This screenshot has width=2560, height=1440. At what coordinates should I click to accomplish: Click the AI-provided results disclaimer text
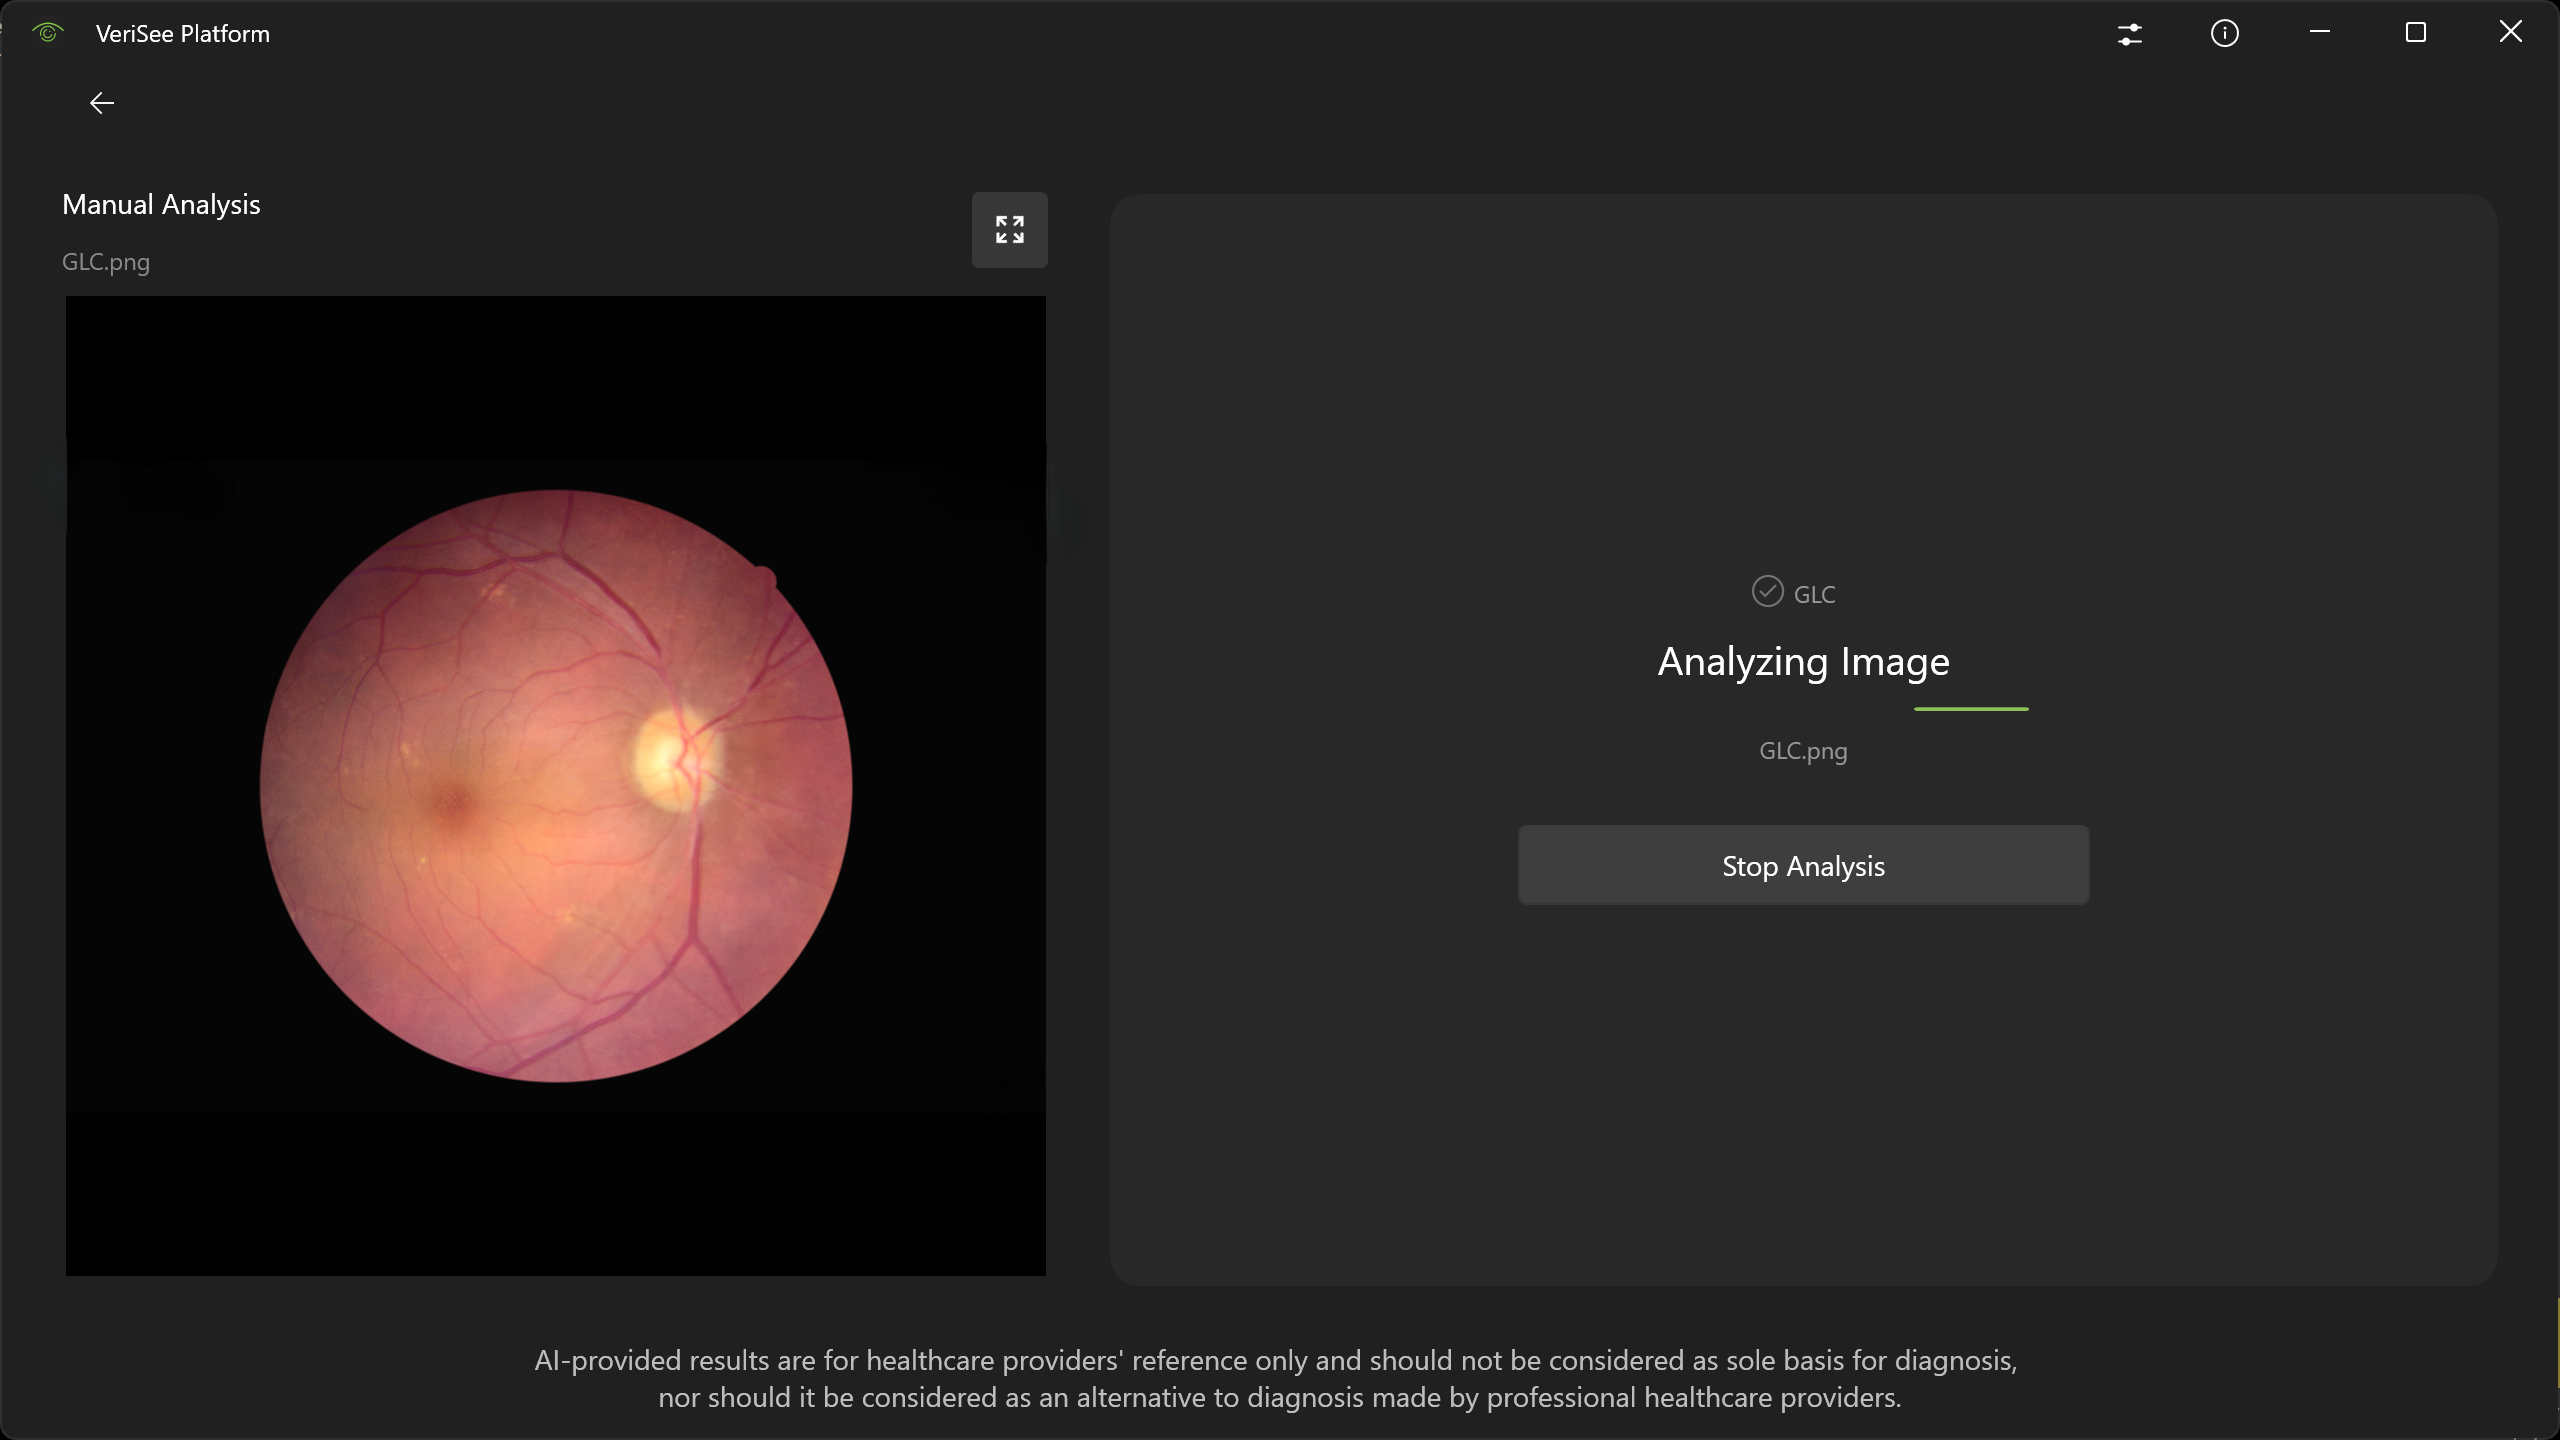click(x=1276, y=1379)
